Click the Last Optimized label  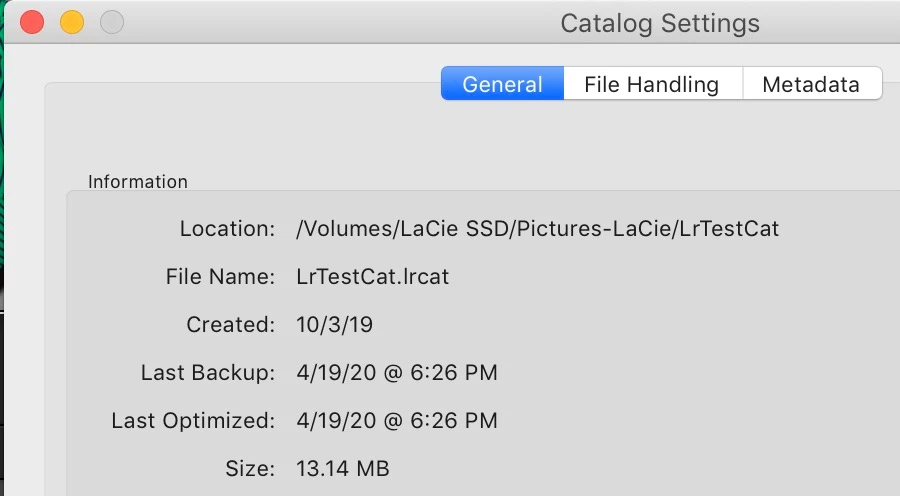click(193, 421)
